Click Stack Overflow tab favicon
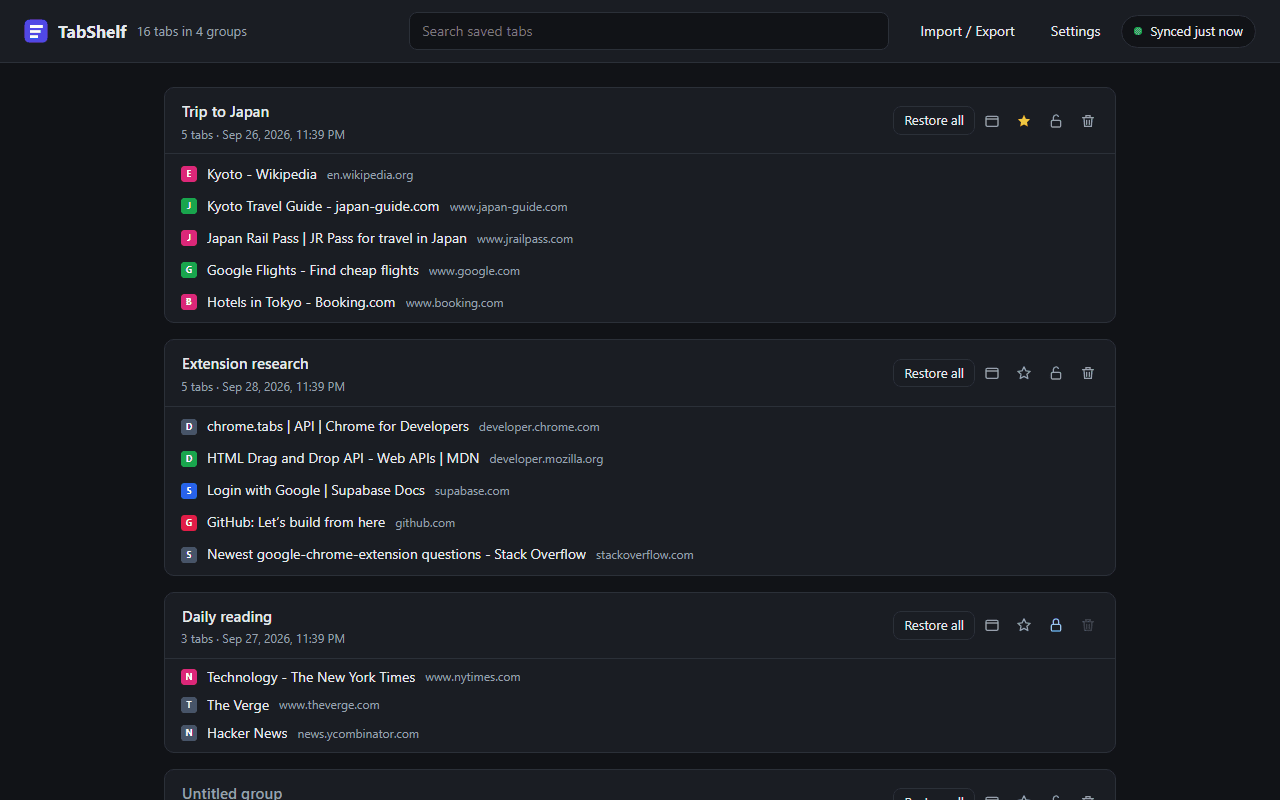 pyautogui.click(x=189, y=555)
